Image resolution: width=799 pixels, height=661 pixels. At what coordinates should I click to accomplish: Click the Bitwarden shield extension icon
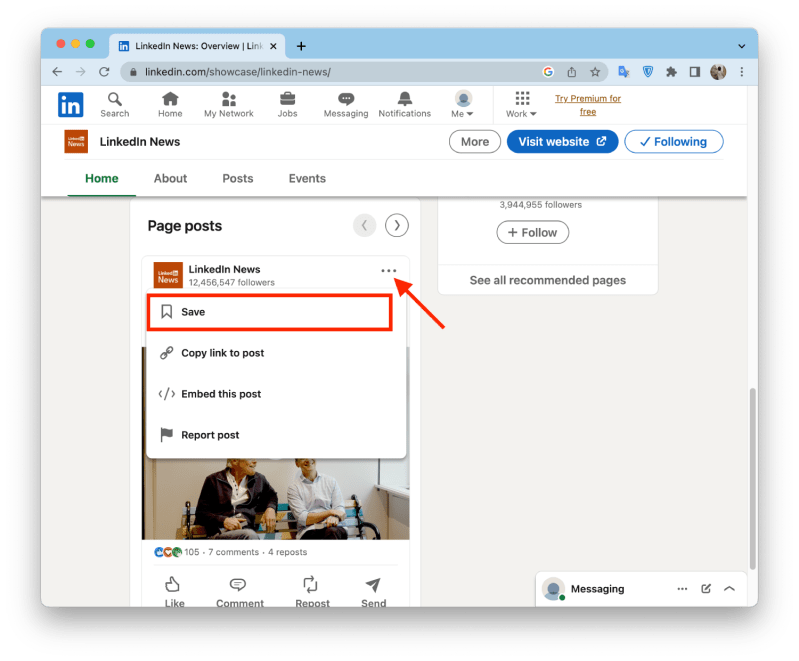click(648, 72)
